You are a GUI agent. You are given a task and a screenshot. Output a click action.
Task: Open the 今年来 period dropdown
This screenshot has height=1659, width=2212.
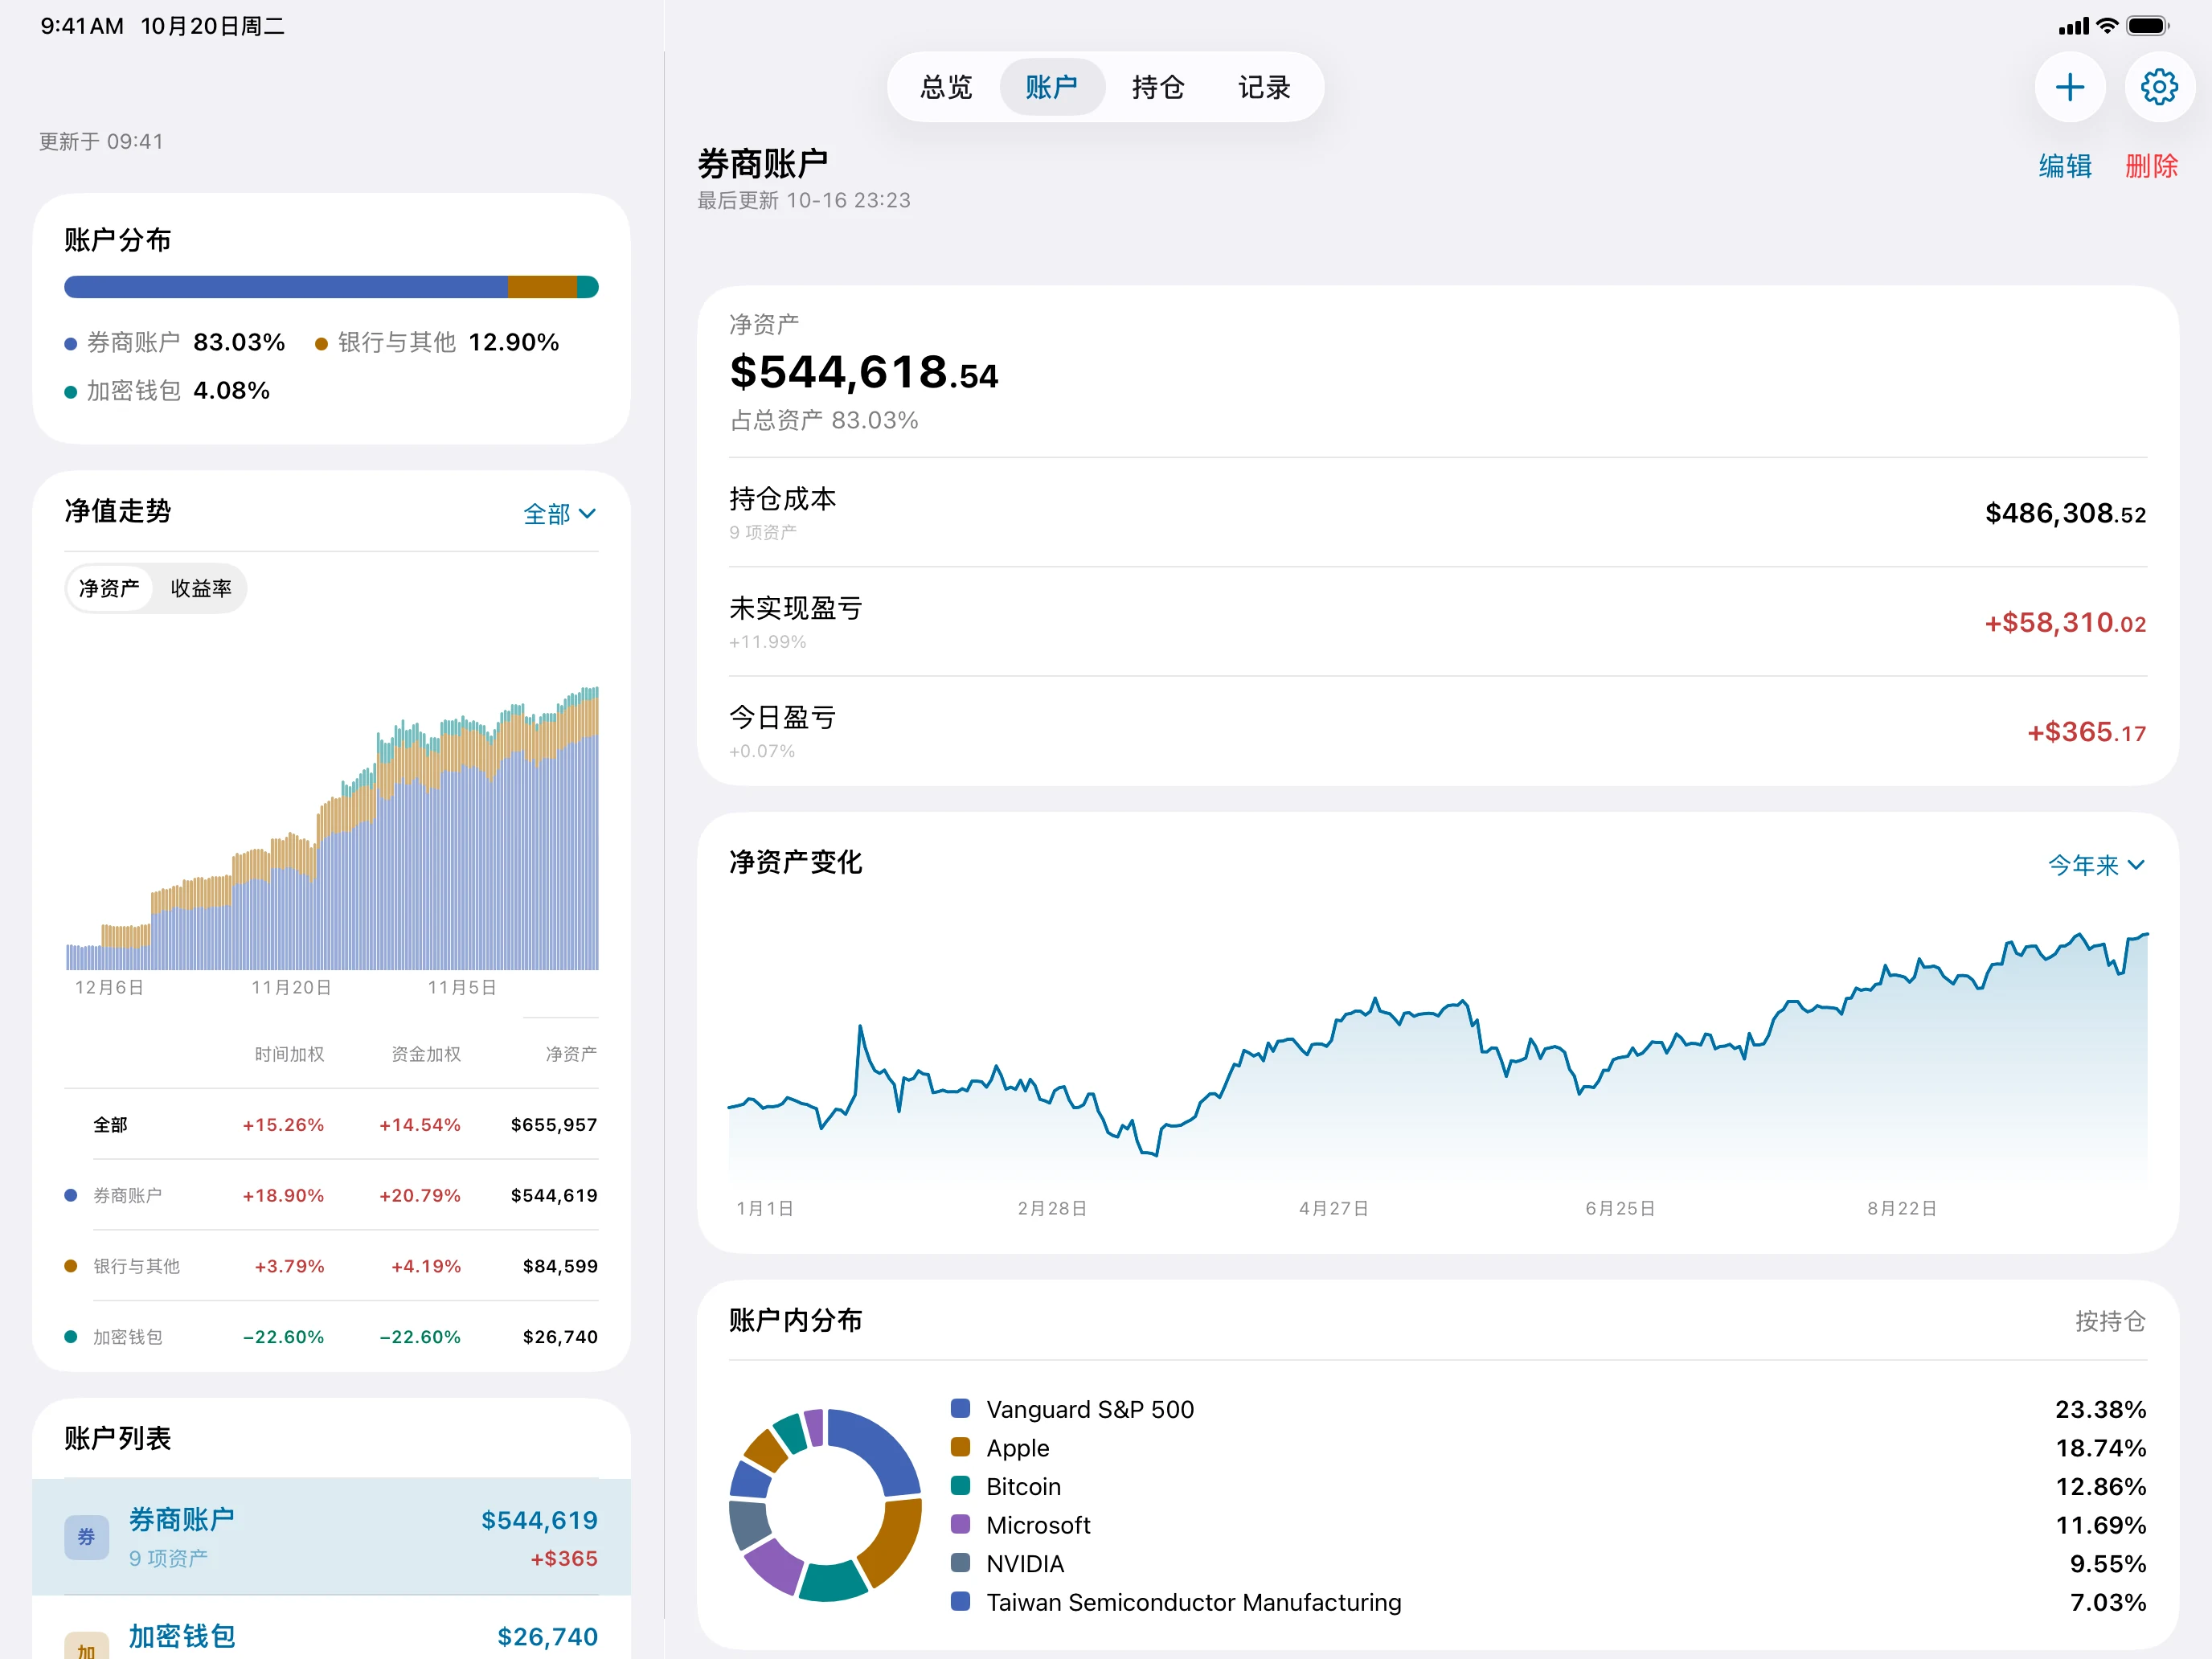(x=2096, y=865)
